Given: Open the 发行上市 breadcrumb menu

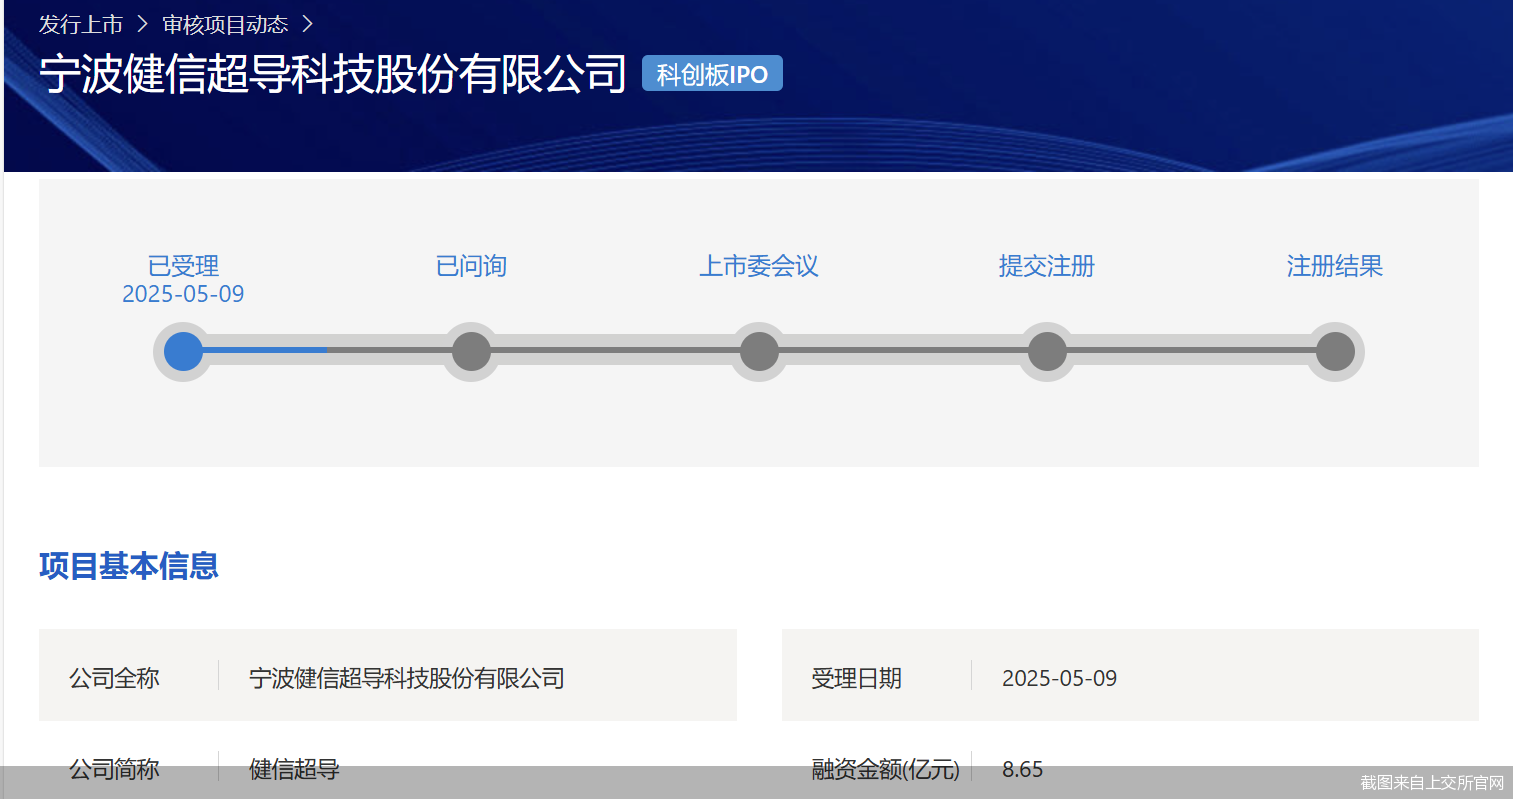Looking at the screenshot, I should tap(79, 23).
